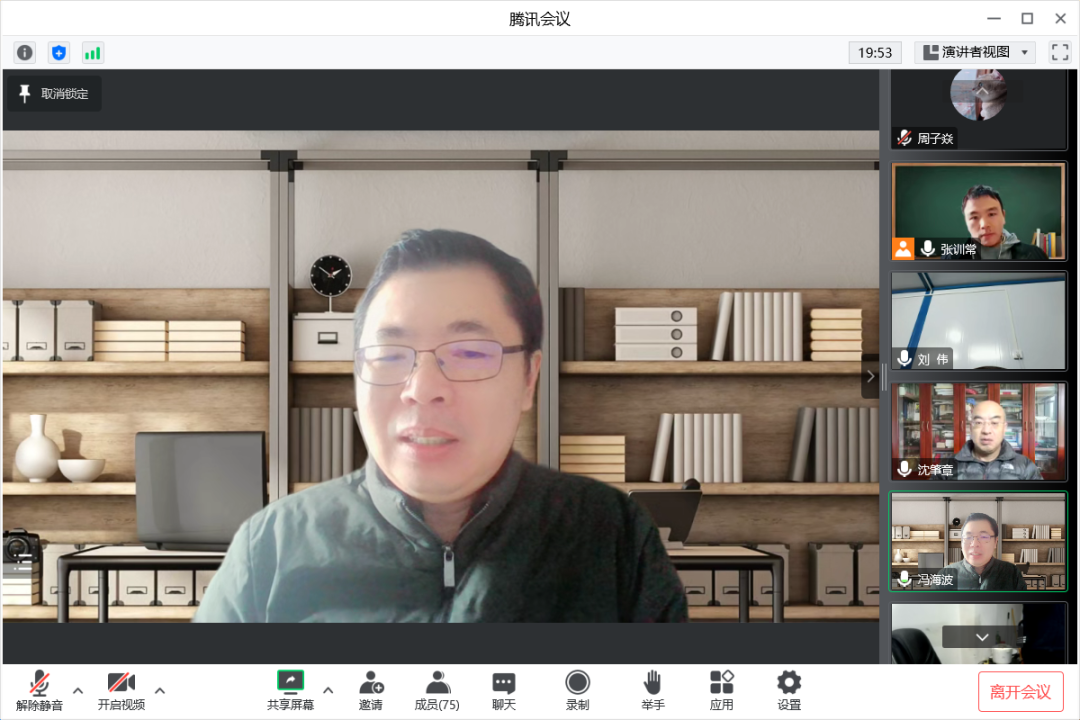
Task: Click the blue security shield icon
Action: tap(59, 53)
